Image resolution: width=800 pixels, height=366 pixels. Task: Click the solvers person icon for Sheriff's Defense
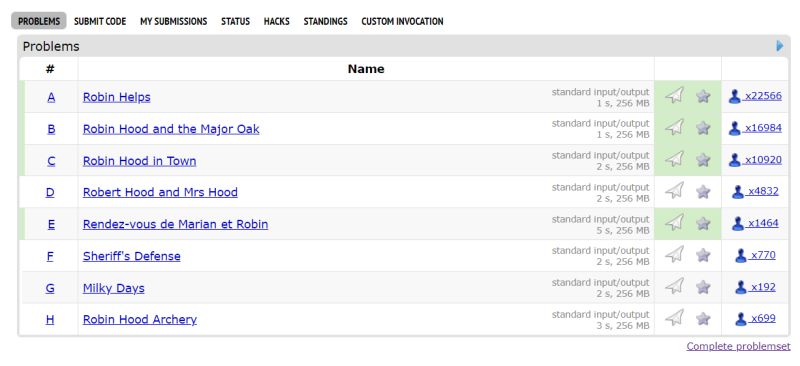click(741, 255)
